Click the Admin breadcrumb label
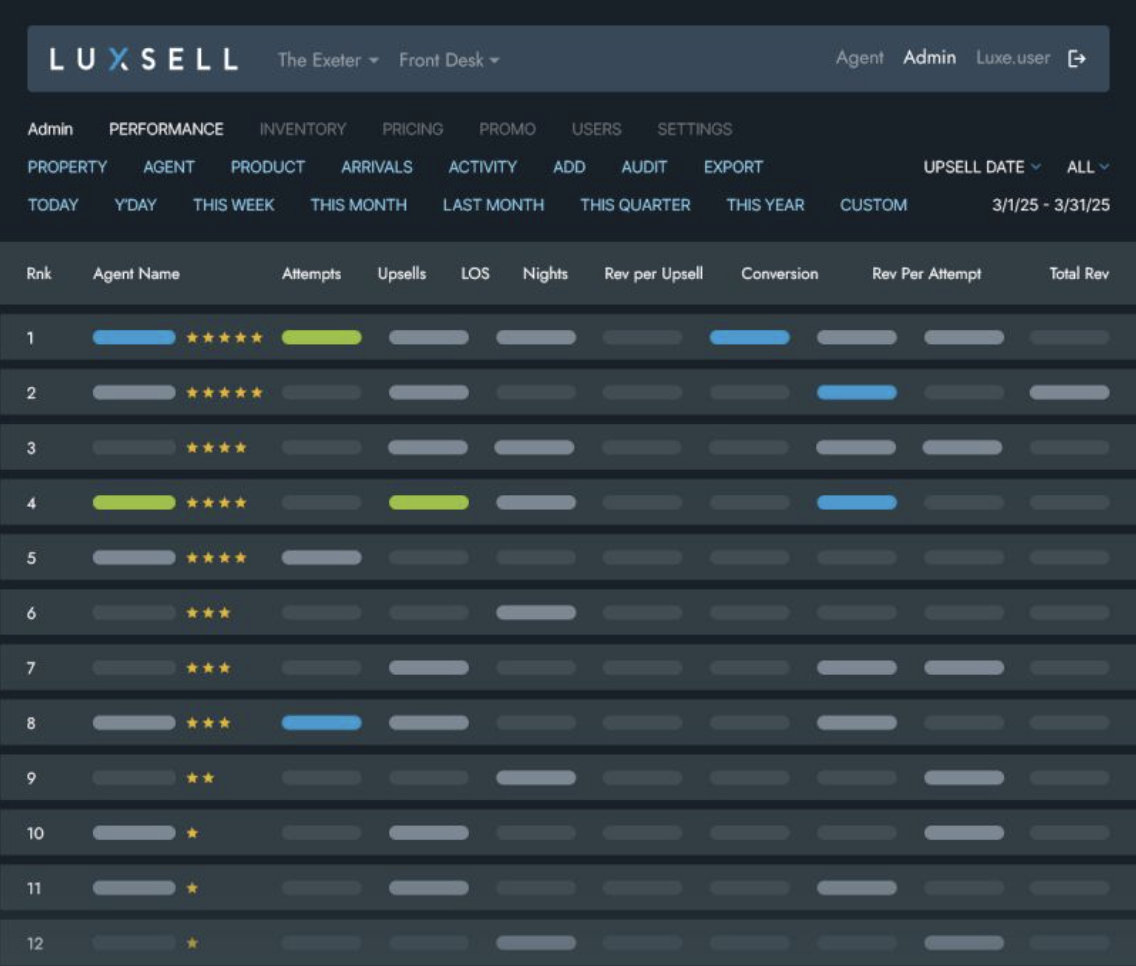 click(50, 129)
